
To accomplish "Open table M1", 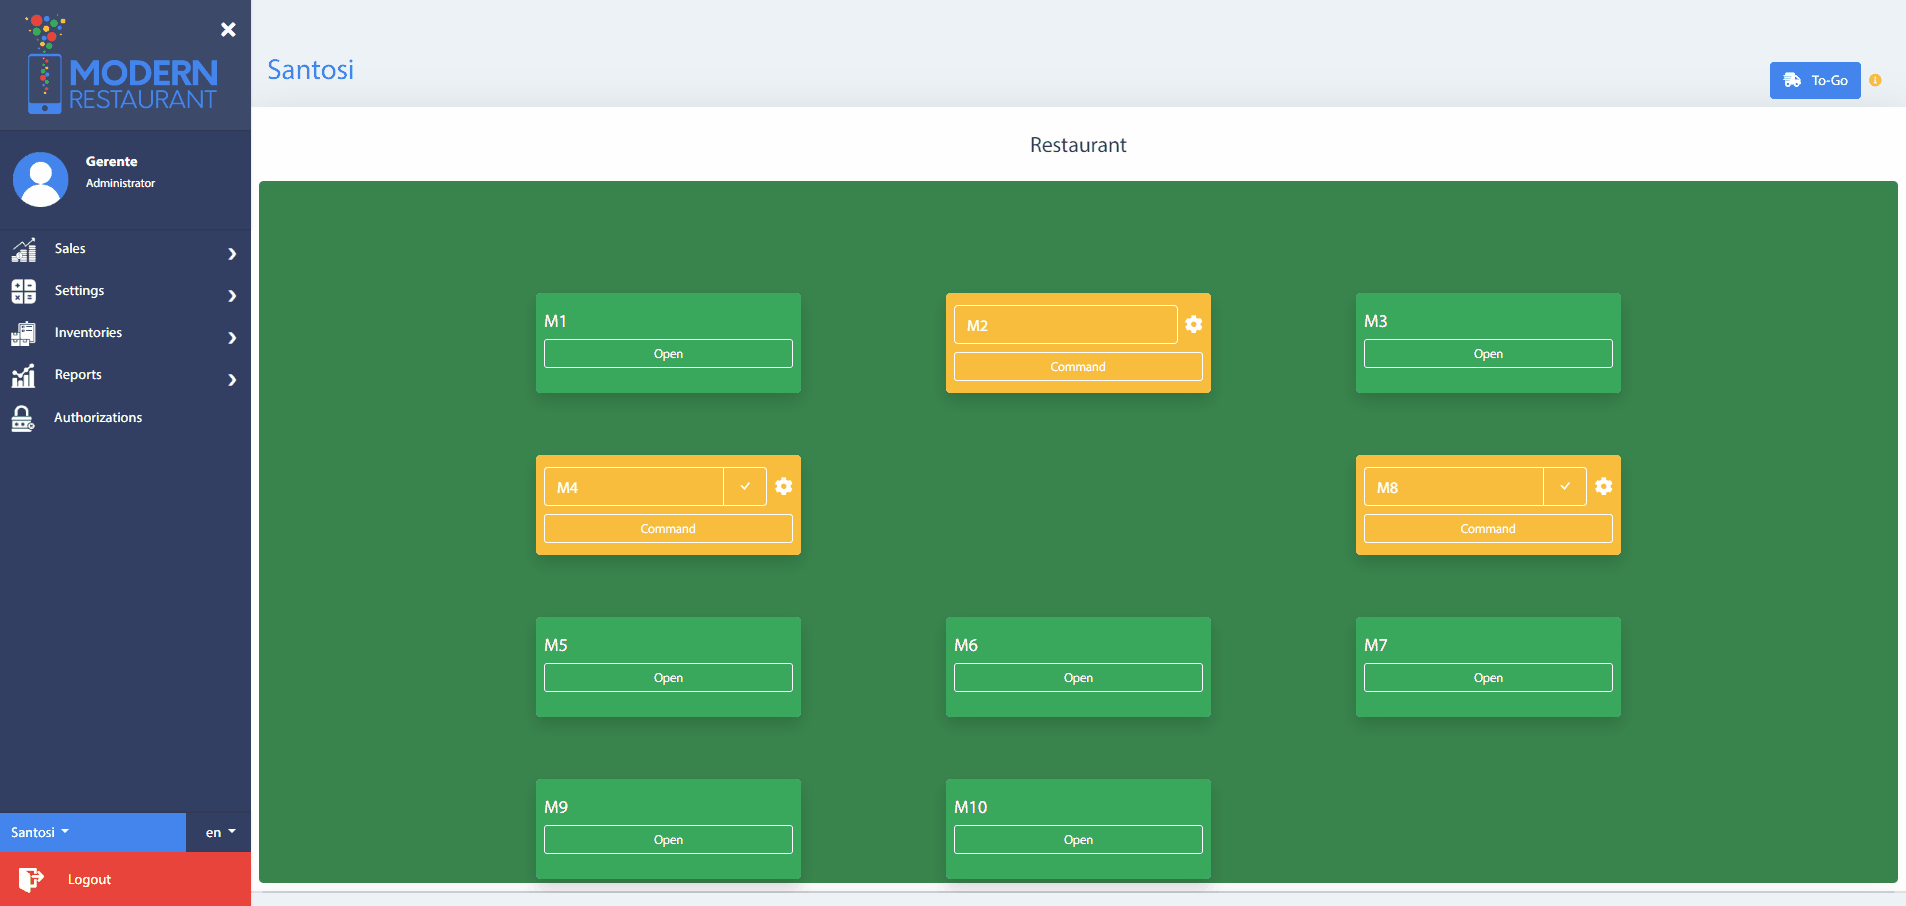I will (668, 354).
